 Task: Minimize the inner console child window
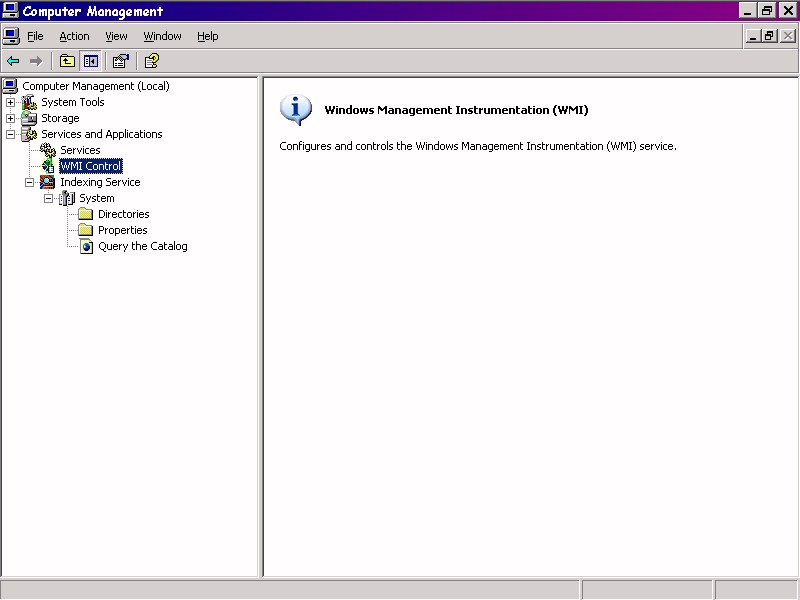(x=753, y=36)
